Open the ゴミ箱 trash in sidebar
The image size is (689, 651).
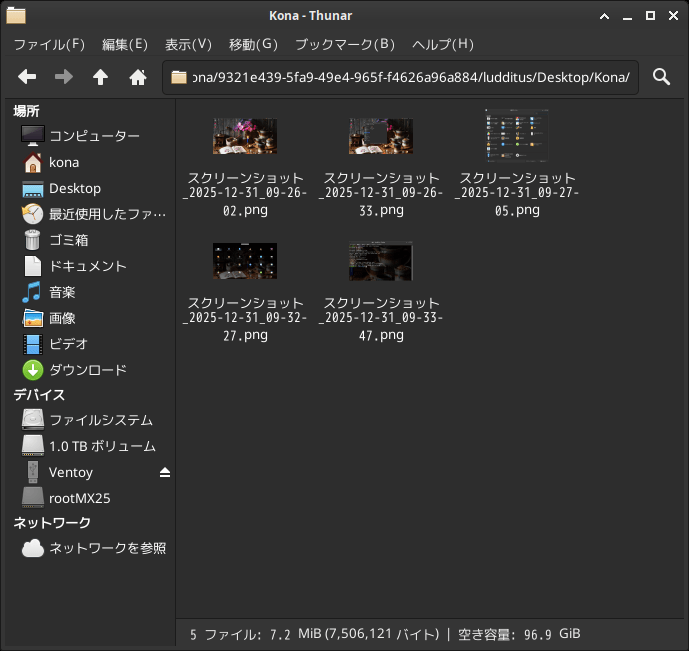click(68, 240)
